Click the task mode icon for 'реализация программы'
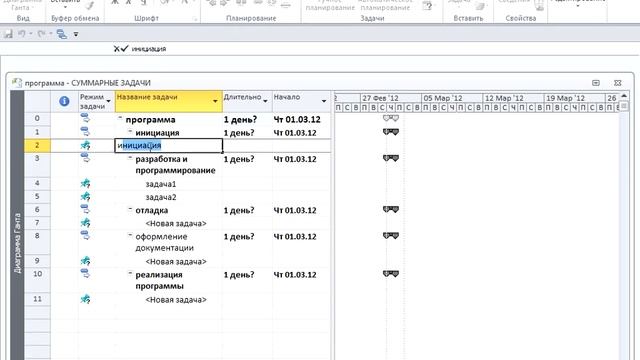This screenshot has width=640, height=360. [x=85, y=273]
